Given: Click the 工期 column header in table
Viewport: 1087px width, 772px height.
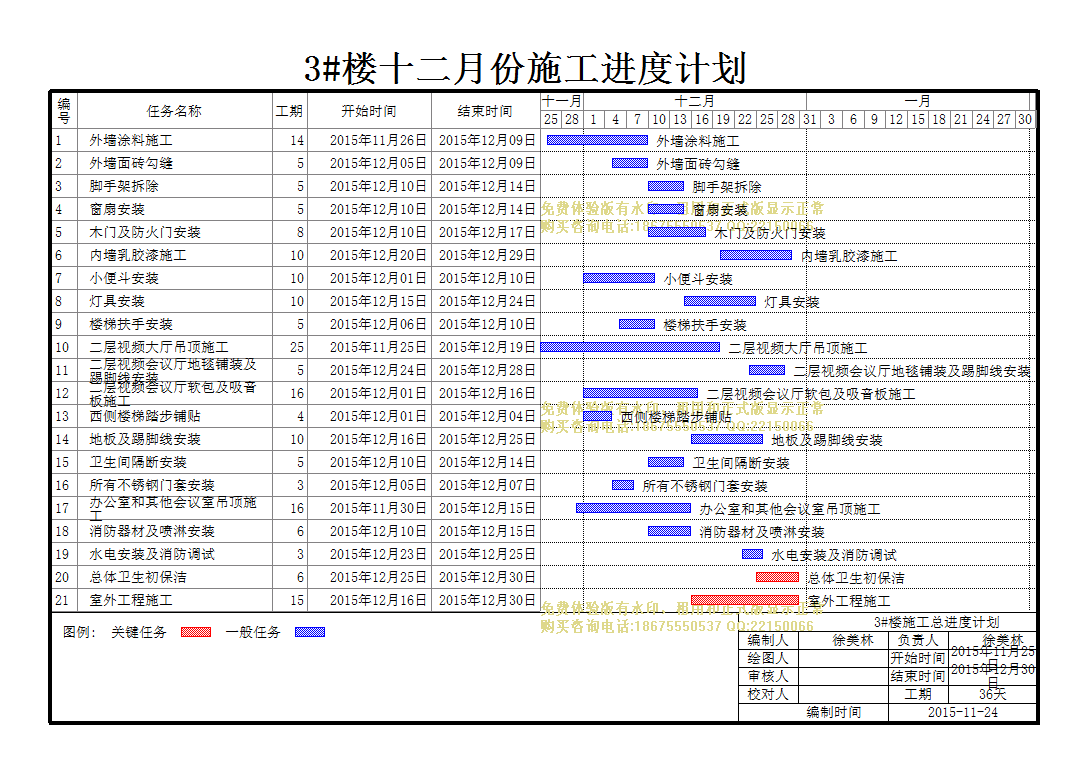Looking at the screenshot, I should pyautogui.click(x=290, y=111).
